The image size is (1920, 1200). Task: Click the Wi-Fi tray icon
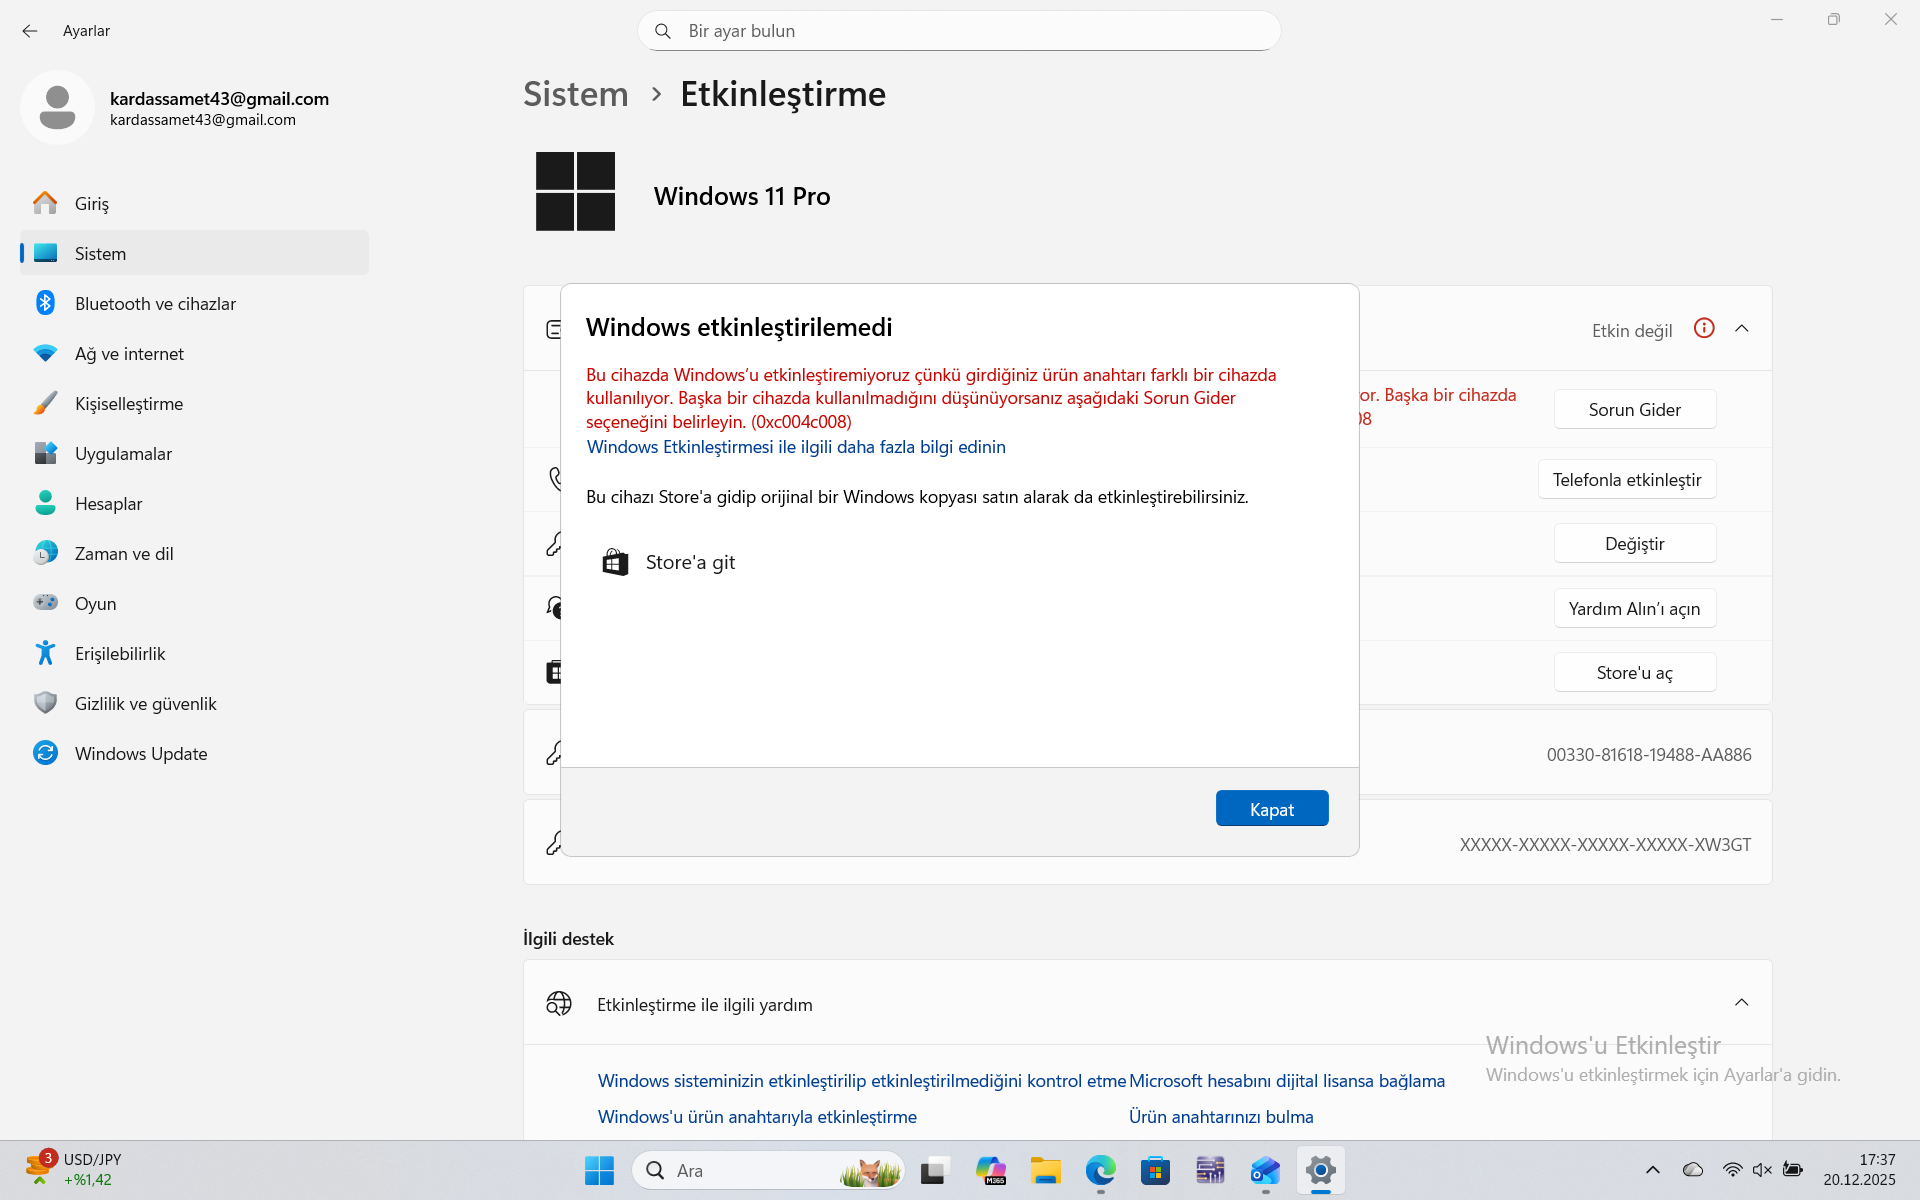pos(1732,1170)
